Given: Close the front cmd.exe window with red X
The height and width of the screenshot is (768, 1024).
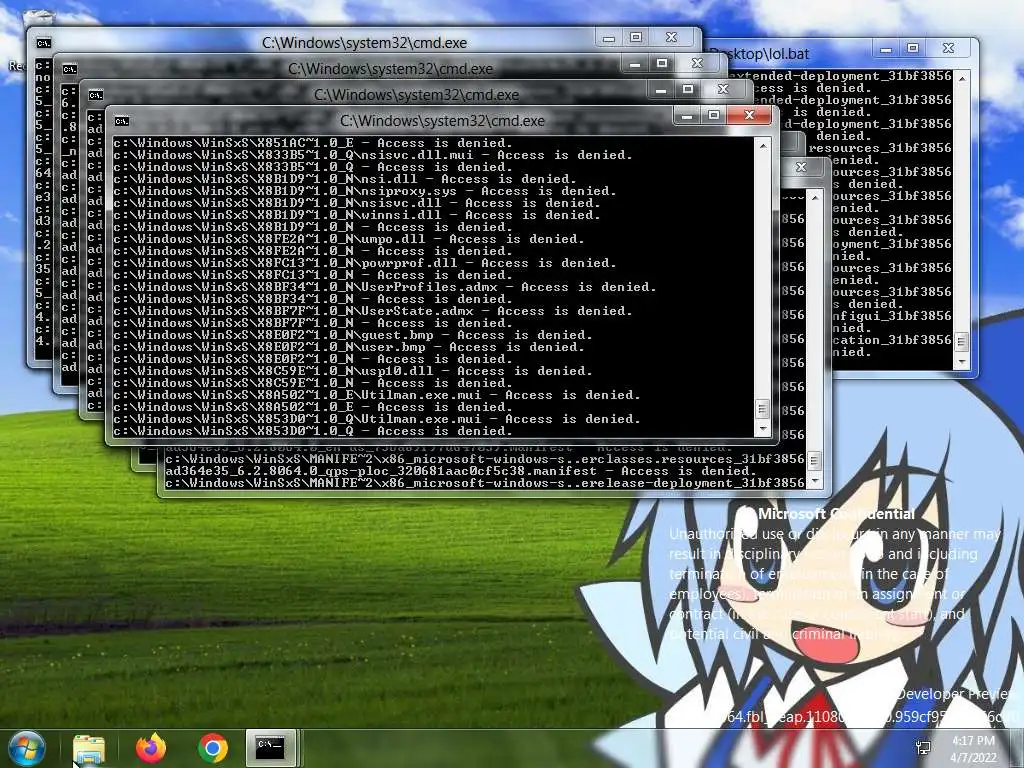Looking at the screenshot, I should tap(749, 116).
